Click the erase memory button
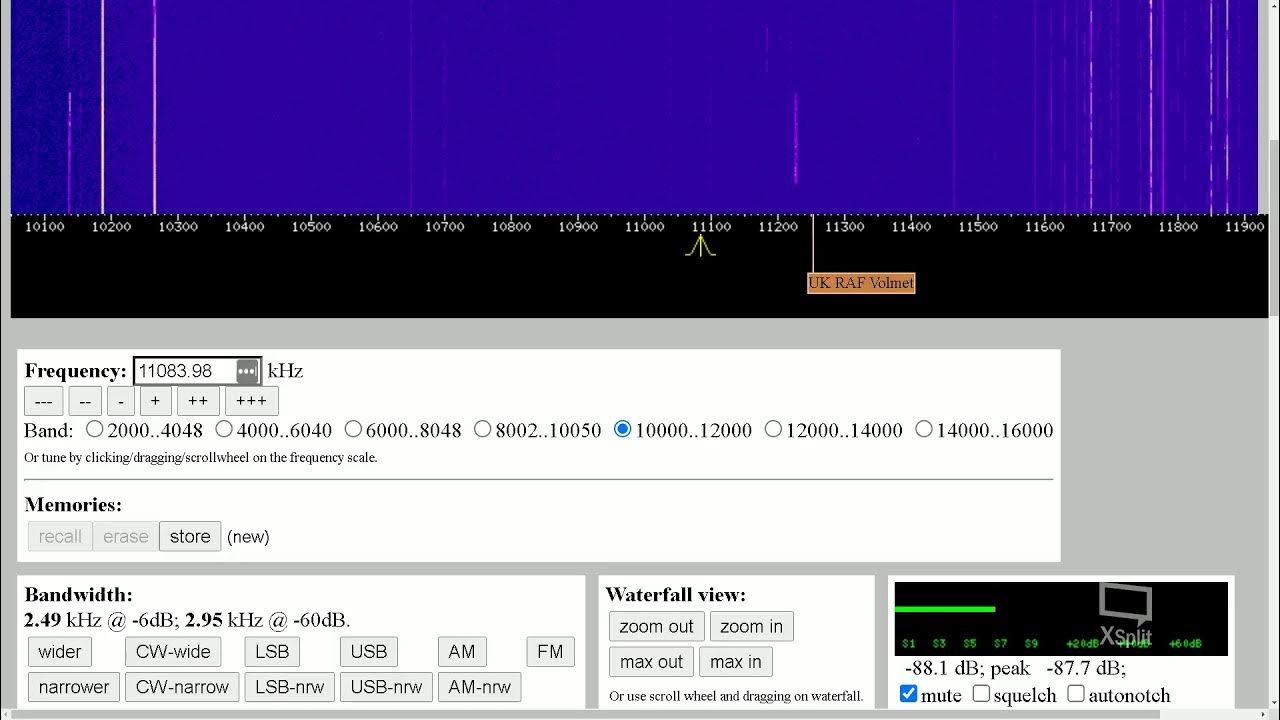Screen dimensions: 1280x720 pyautogui.click(x=126, y=536)
